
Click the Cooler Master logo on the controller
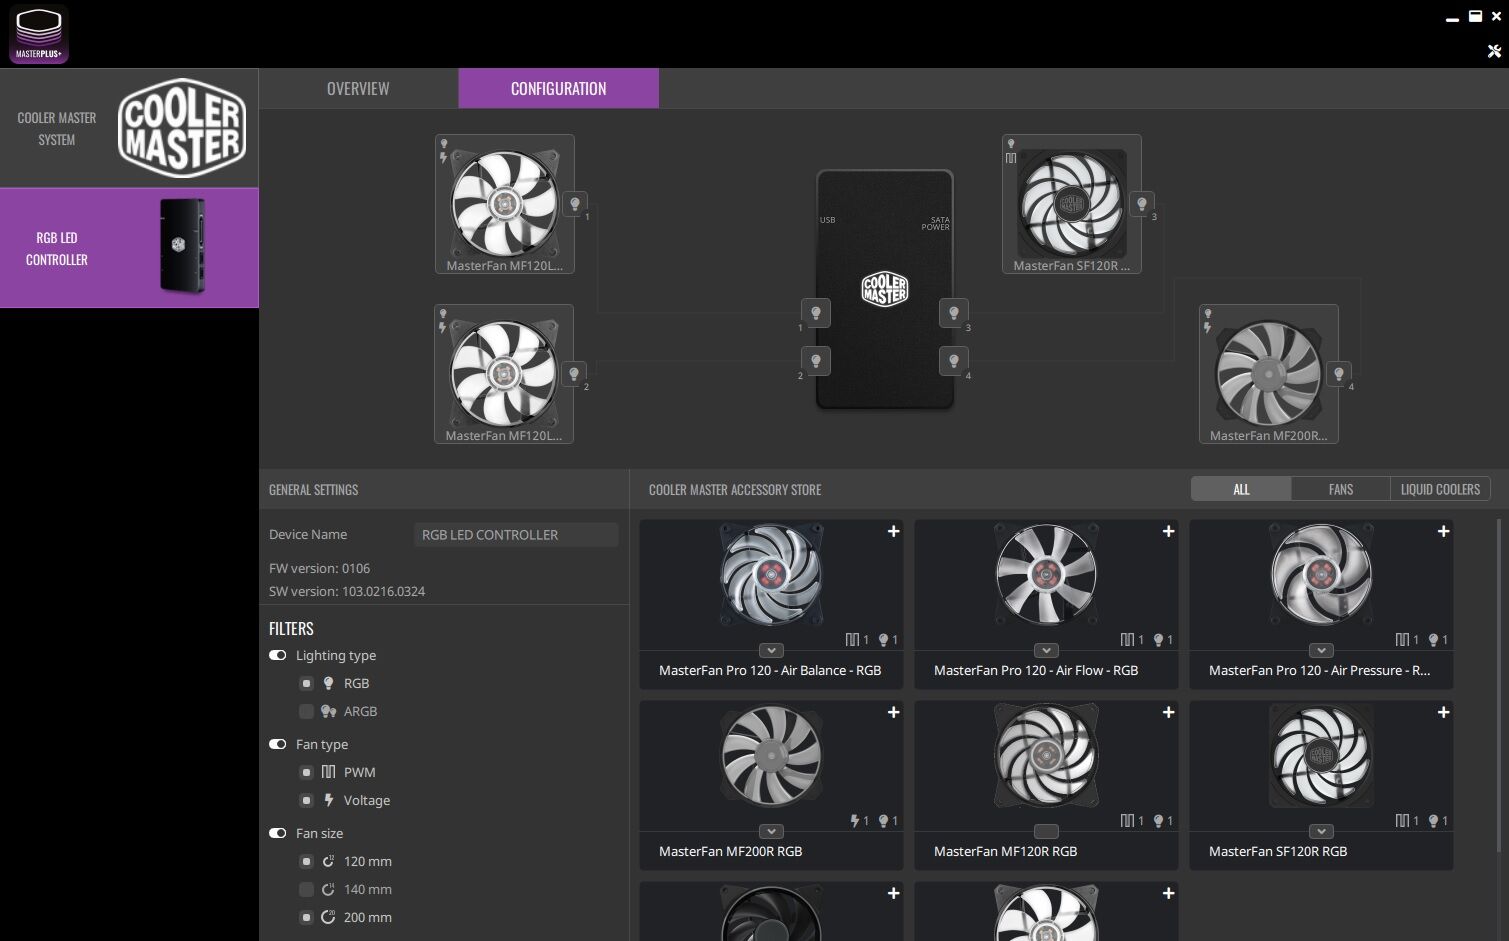click(x=885, y=289)
